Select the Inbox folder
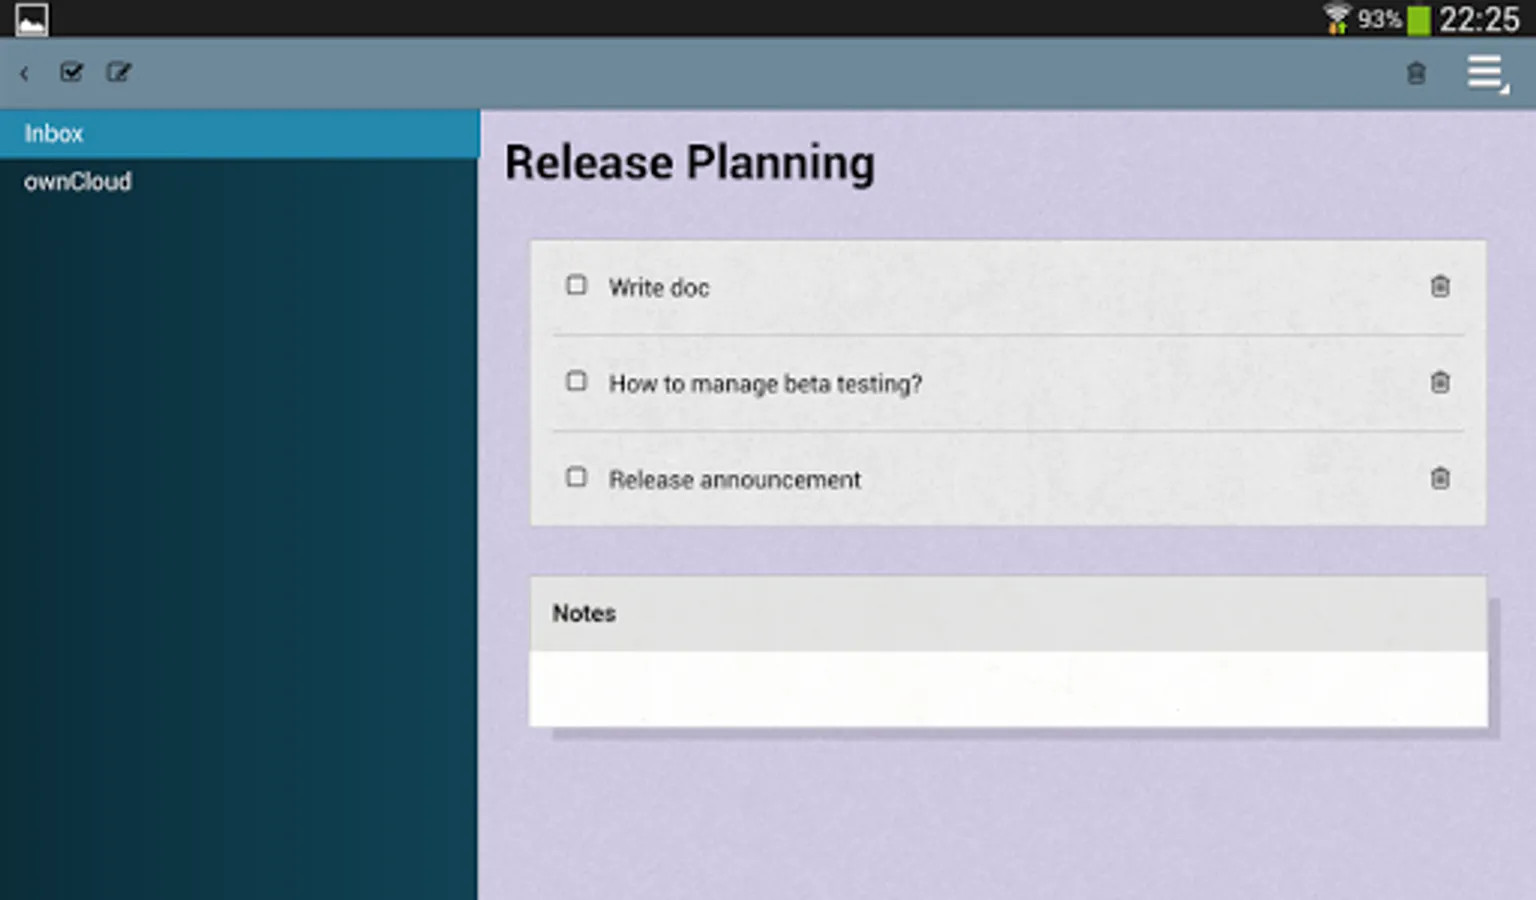This screenshot has width=1536, height=900. (x=240, y=134)
